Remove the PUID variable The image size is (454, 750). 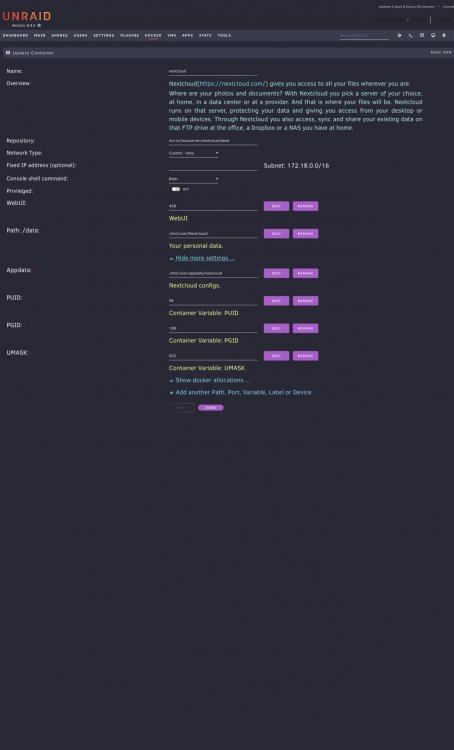[305, 301]
